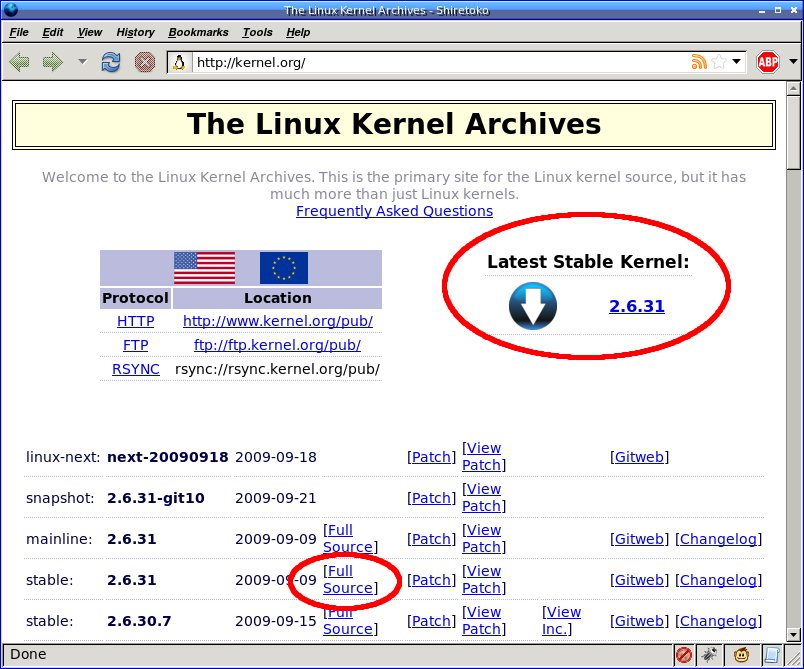Click the Adblock Plus ABP icon

click(767, 62)
